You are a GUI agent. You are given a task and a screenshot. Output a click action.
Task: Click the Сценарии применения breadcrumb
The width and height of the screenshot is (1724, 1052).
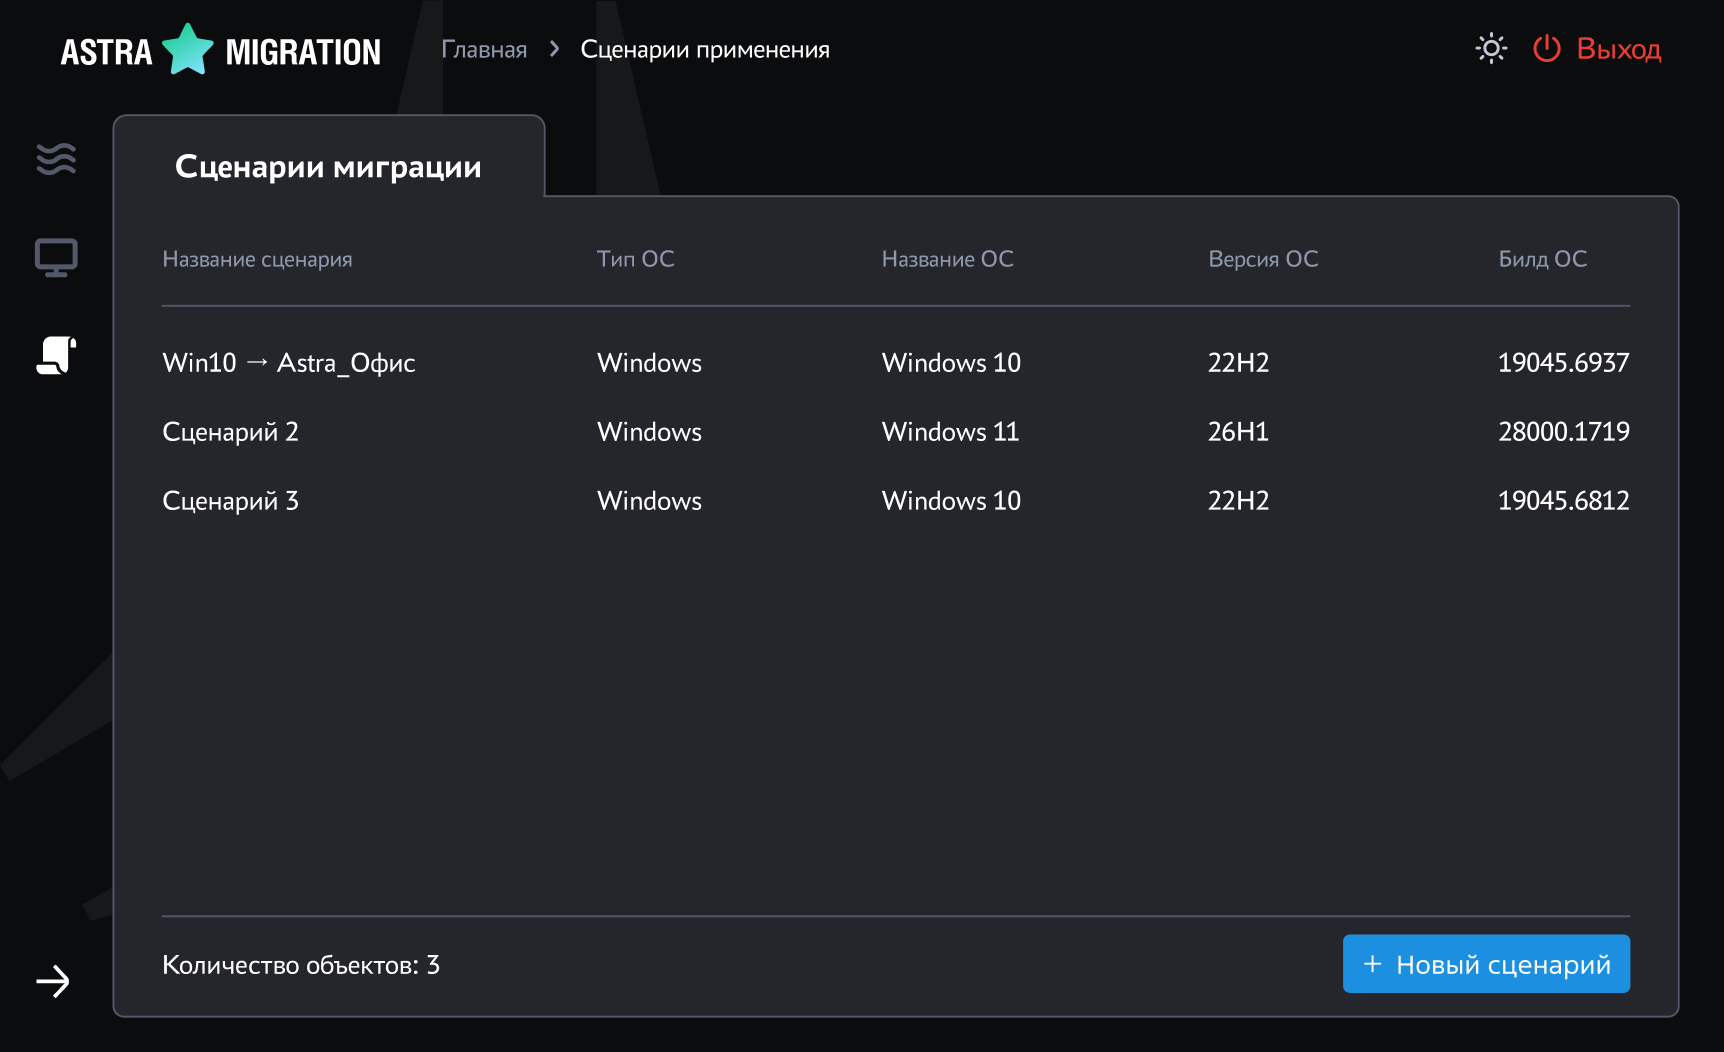coord(705,50)
